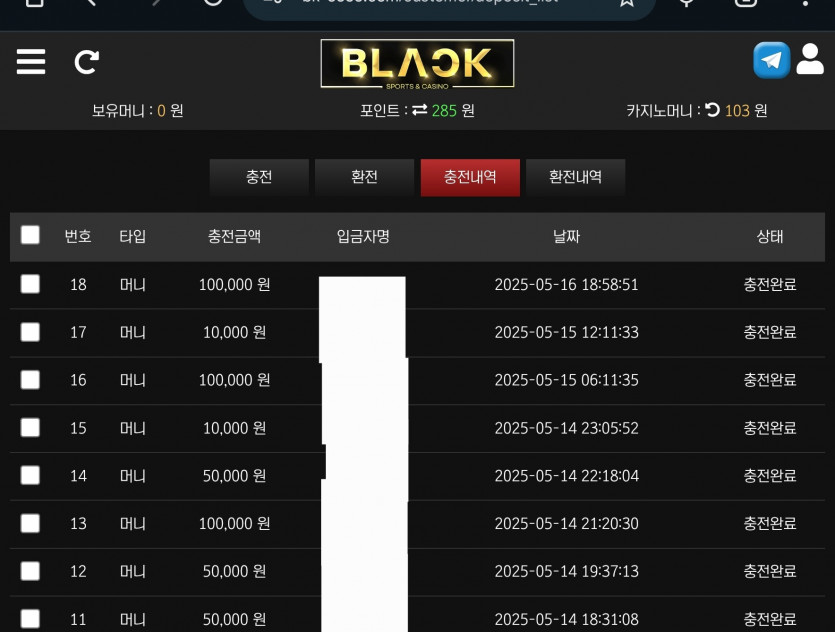This screenshot has height=632, width=835.
Task: Click the casino money refresh icon
Action: pyautogui.click(x=712, y=110)
